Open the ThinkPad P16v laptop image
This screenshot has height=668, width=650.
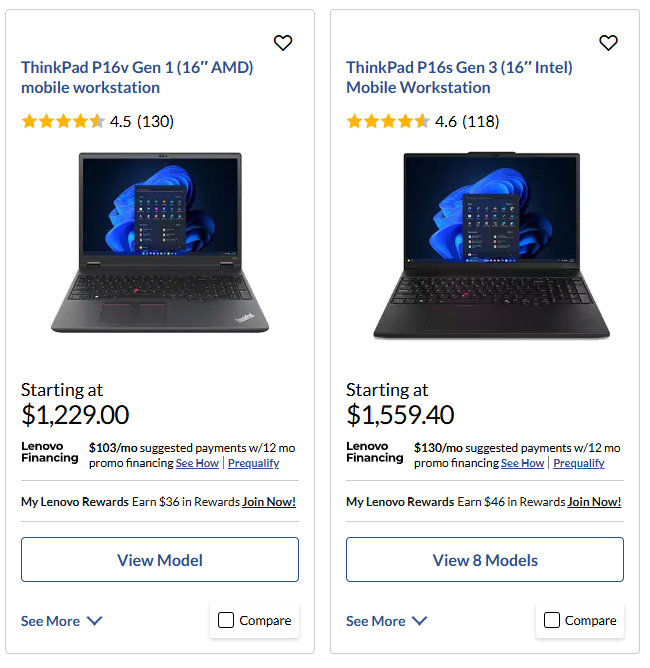point(160,243)
